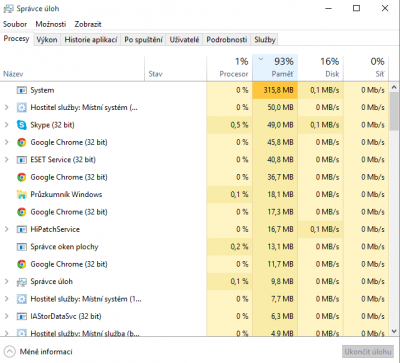Switch to the Výkon tab
Image resolution: width=400 pixels, height=363 pixels.
(x=47, y=40)
